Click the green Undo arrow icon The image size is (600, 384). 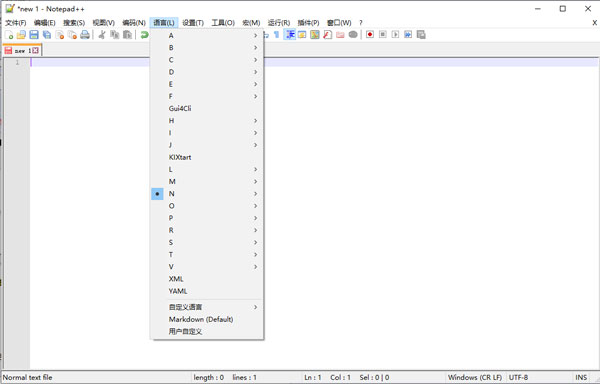(144, 35)
